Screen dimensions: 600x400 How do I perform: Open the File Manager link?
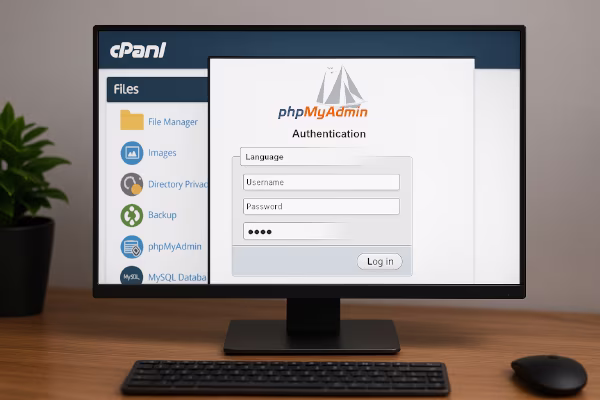(x=173, y=122)
